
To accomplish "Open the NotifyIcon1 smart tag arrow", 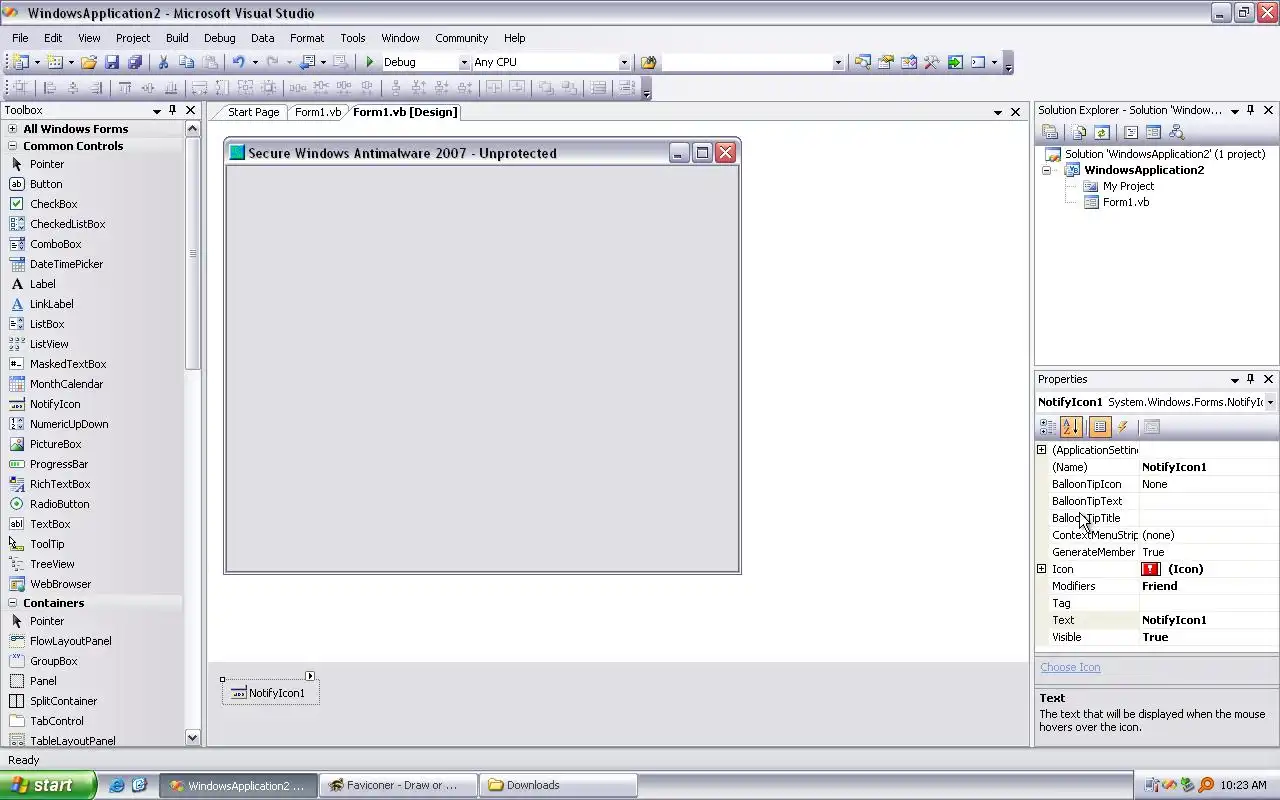I will click(310, 676).
